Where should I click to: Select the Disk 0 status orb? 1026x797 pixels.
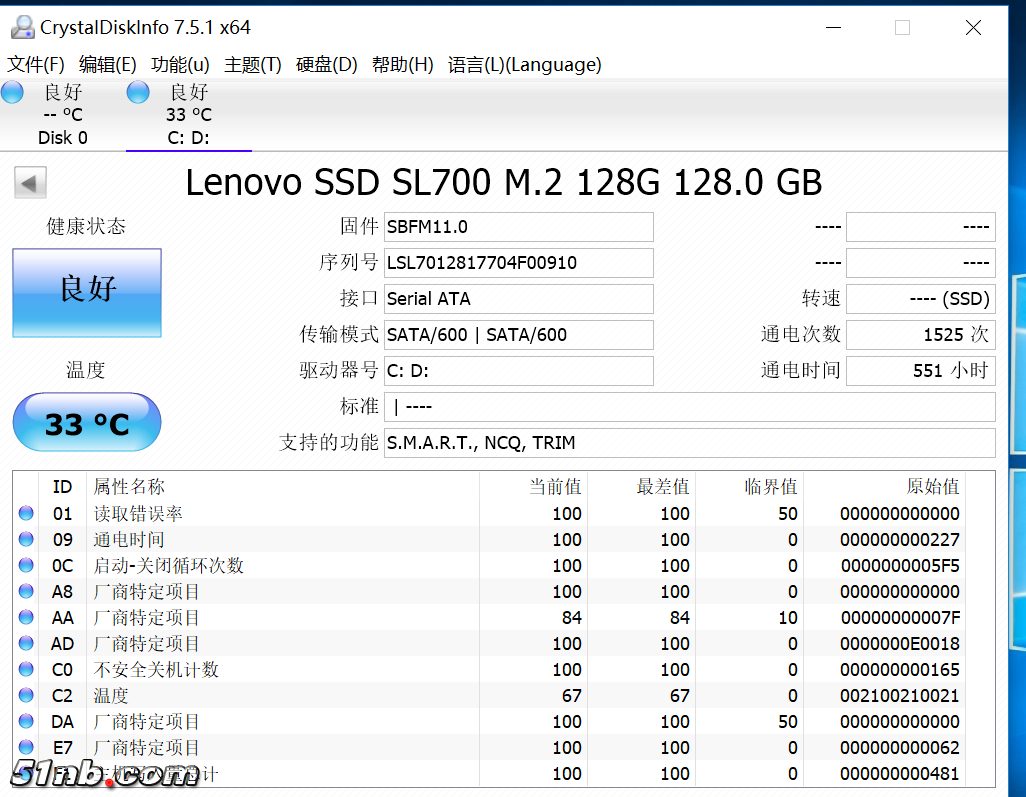click(12, 93)
